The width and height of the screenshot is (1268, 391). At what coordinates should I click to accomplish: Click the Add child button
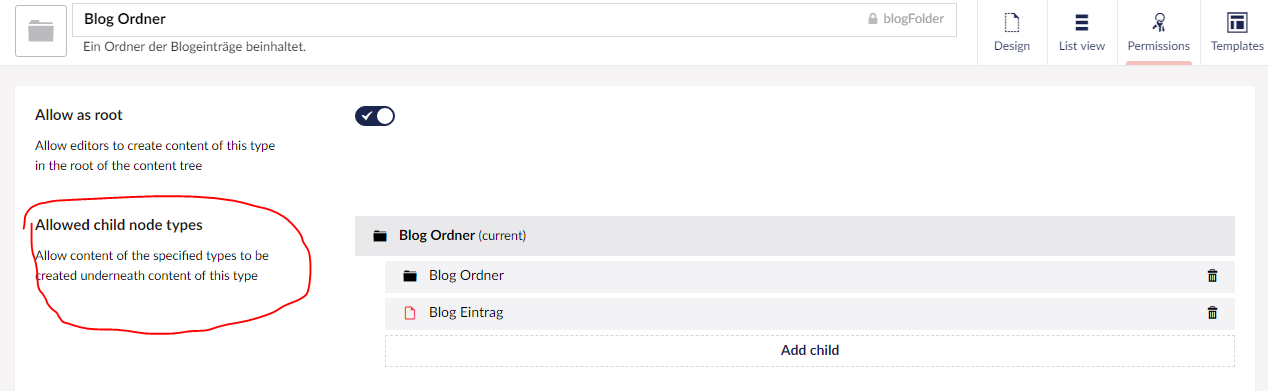810,351
